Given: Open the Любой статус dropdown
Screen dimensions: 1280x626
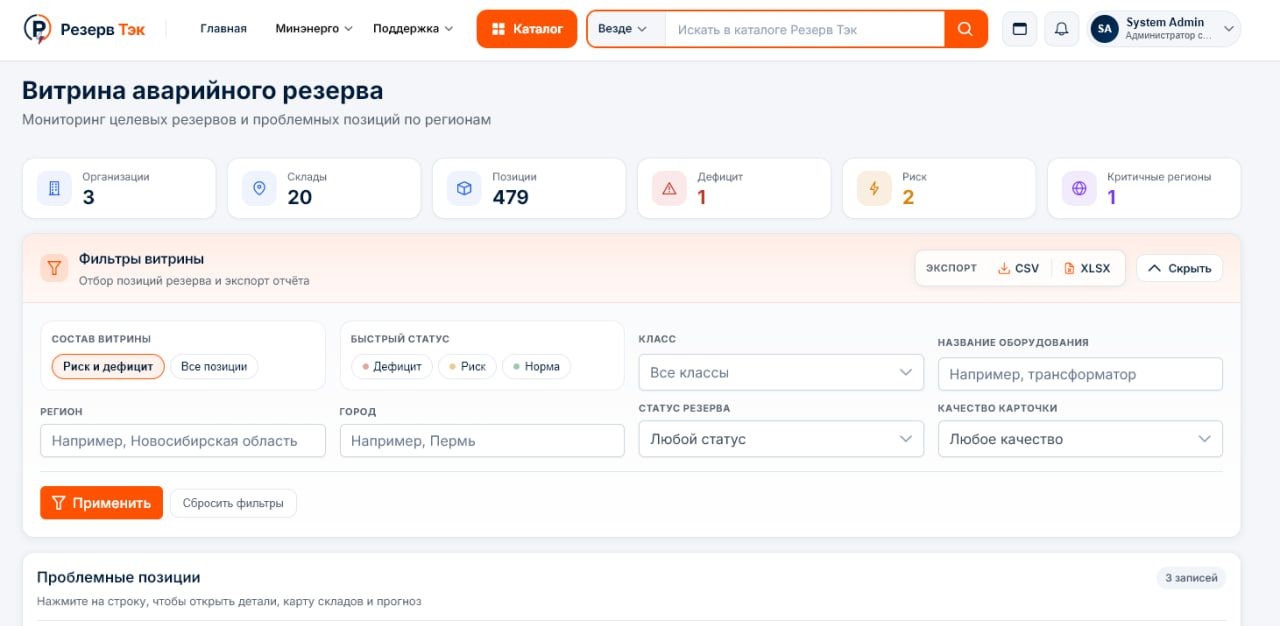Looking at the screenshot, I should point(781,439).
